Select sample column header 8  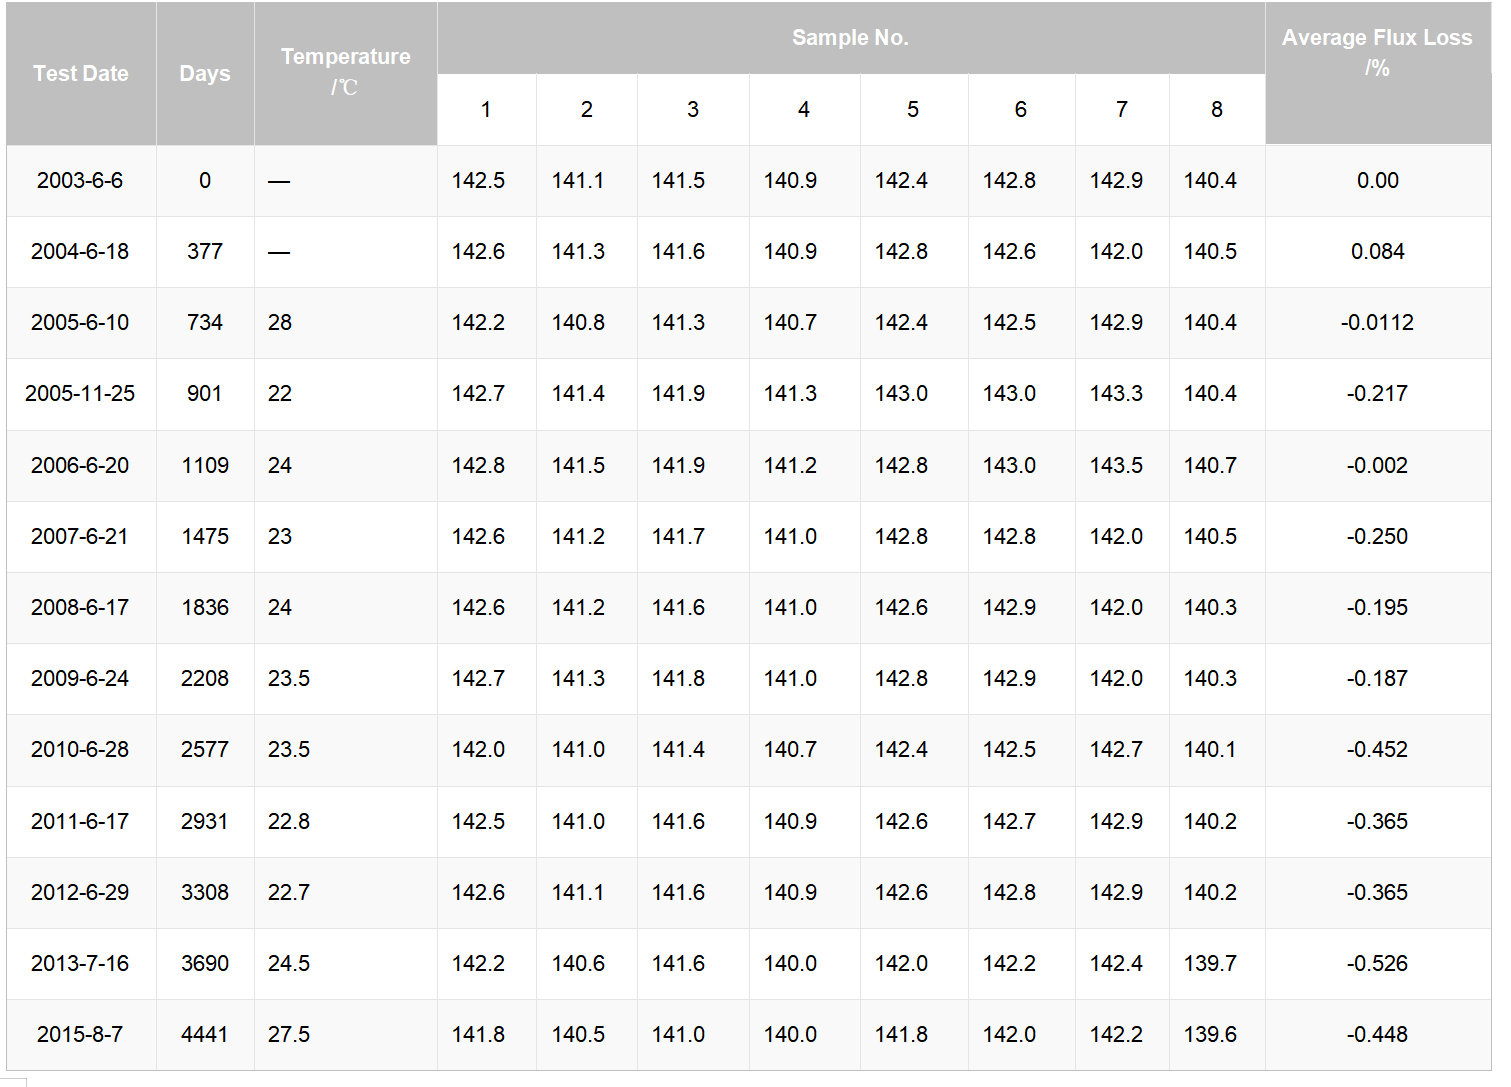tap(1217, 110)
